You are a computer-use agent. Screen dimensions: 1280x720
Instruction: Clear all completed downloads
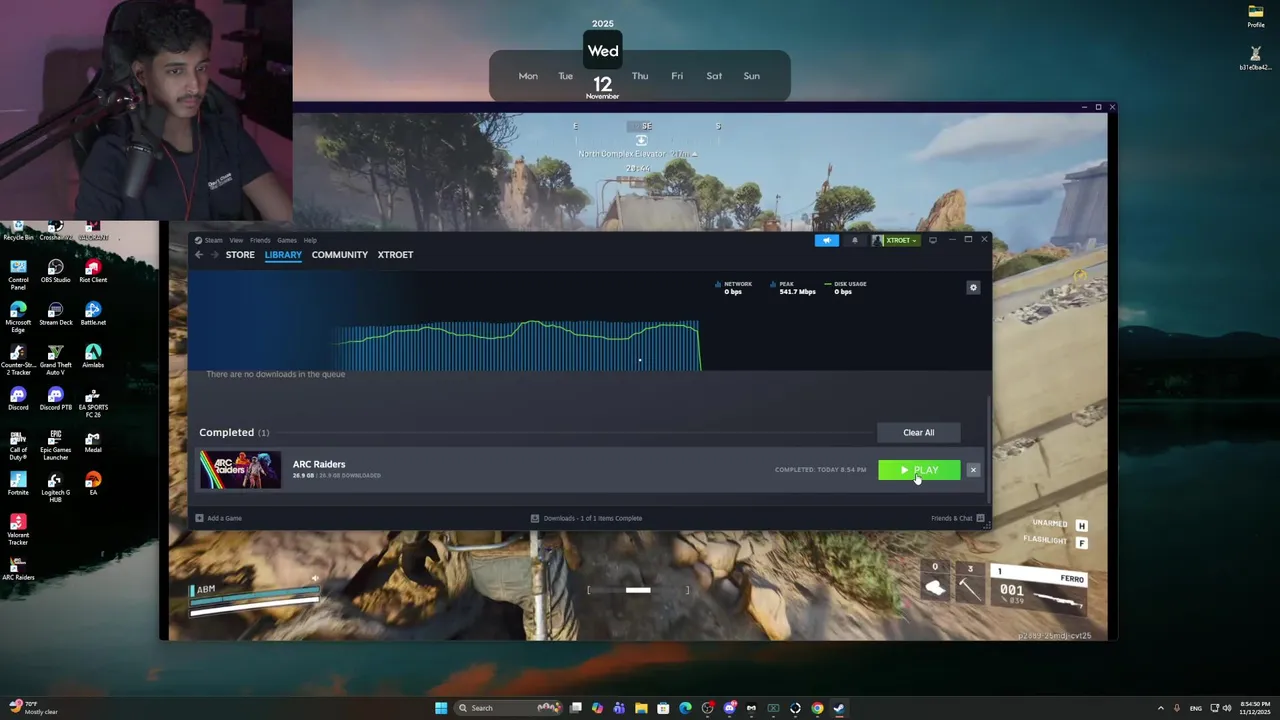click(918, 432)
